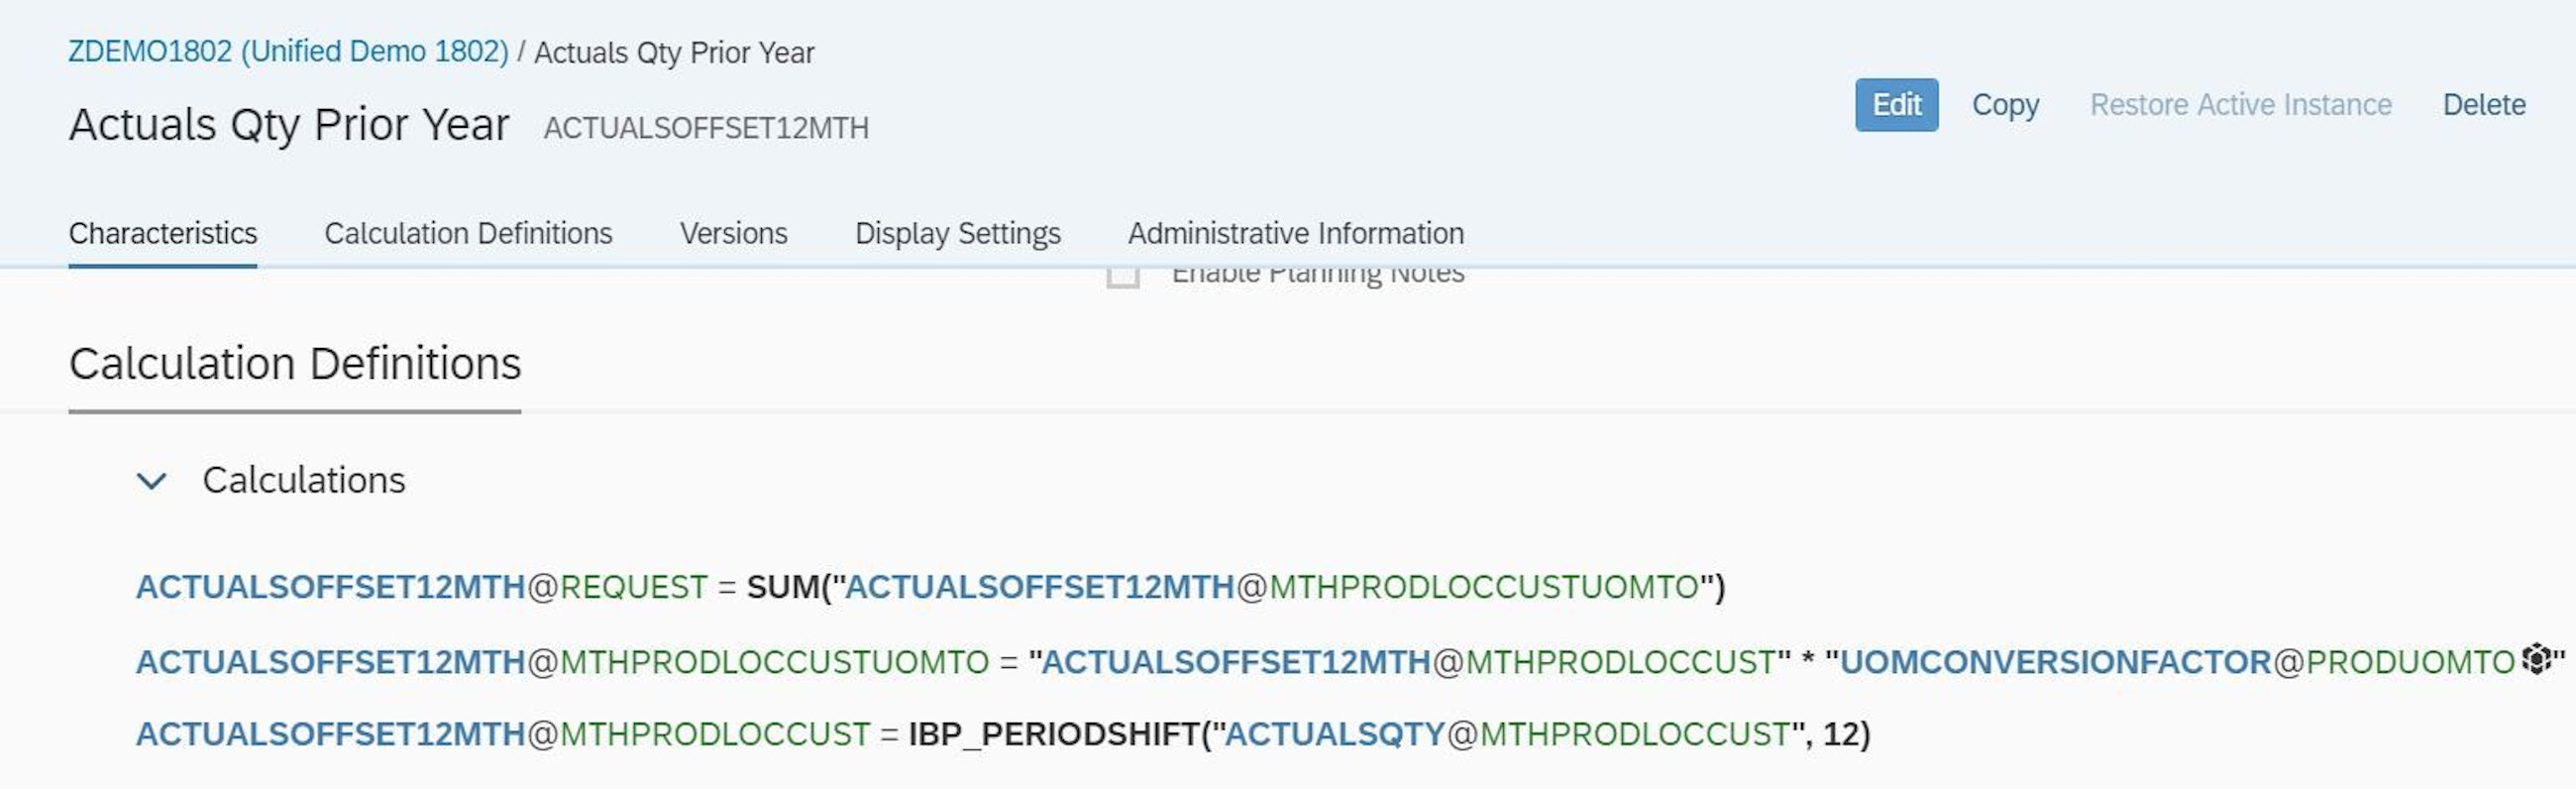The height and width of the screenshot is (789, 2576).
Task: Click the attribute icon after PRODUOMTO
Action: (x=2535, y=660)
